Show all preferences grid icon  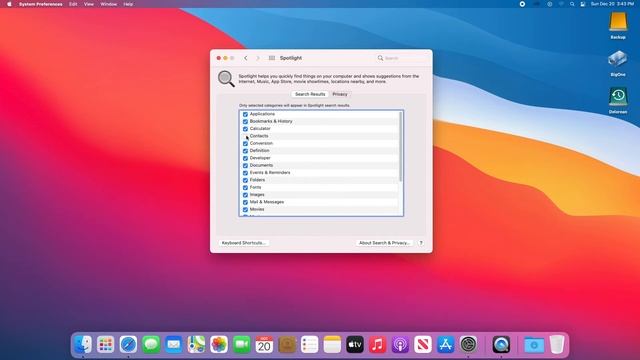(x=272, y=58)
